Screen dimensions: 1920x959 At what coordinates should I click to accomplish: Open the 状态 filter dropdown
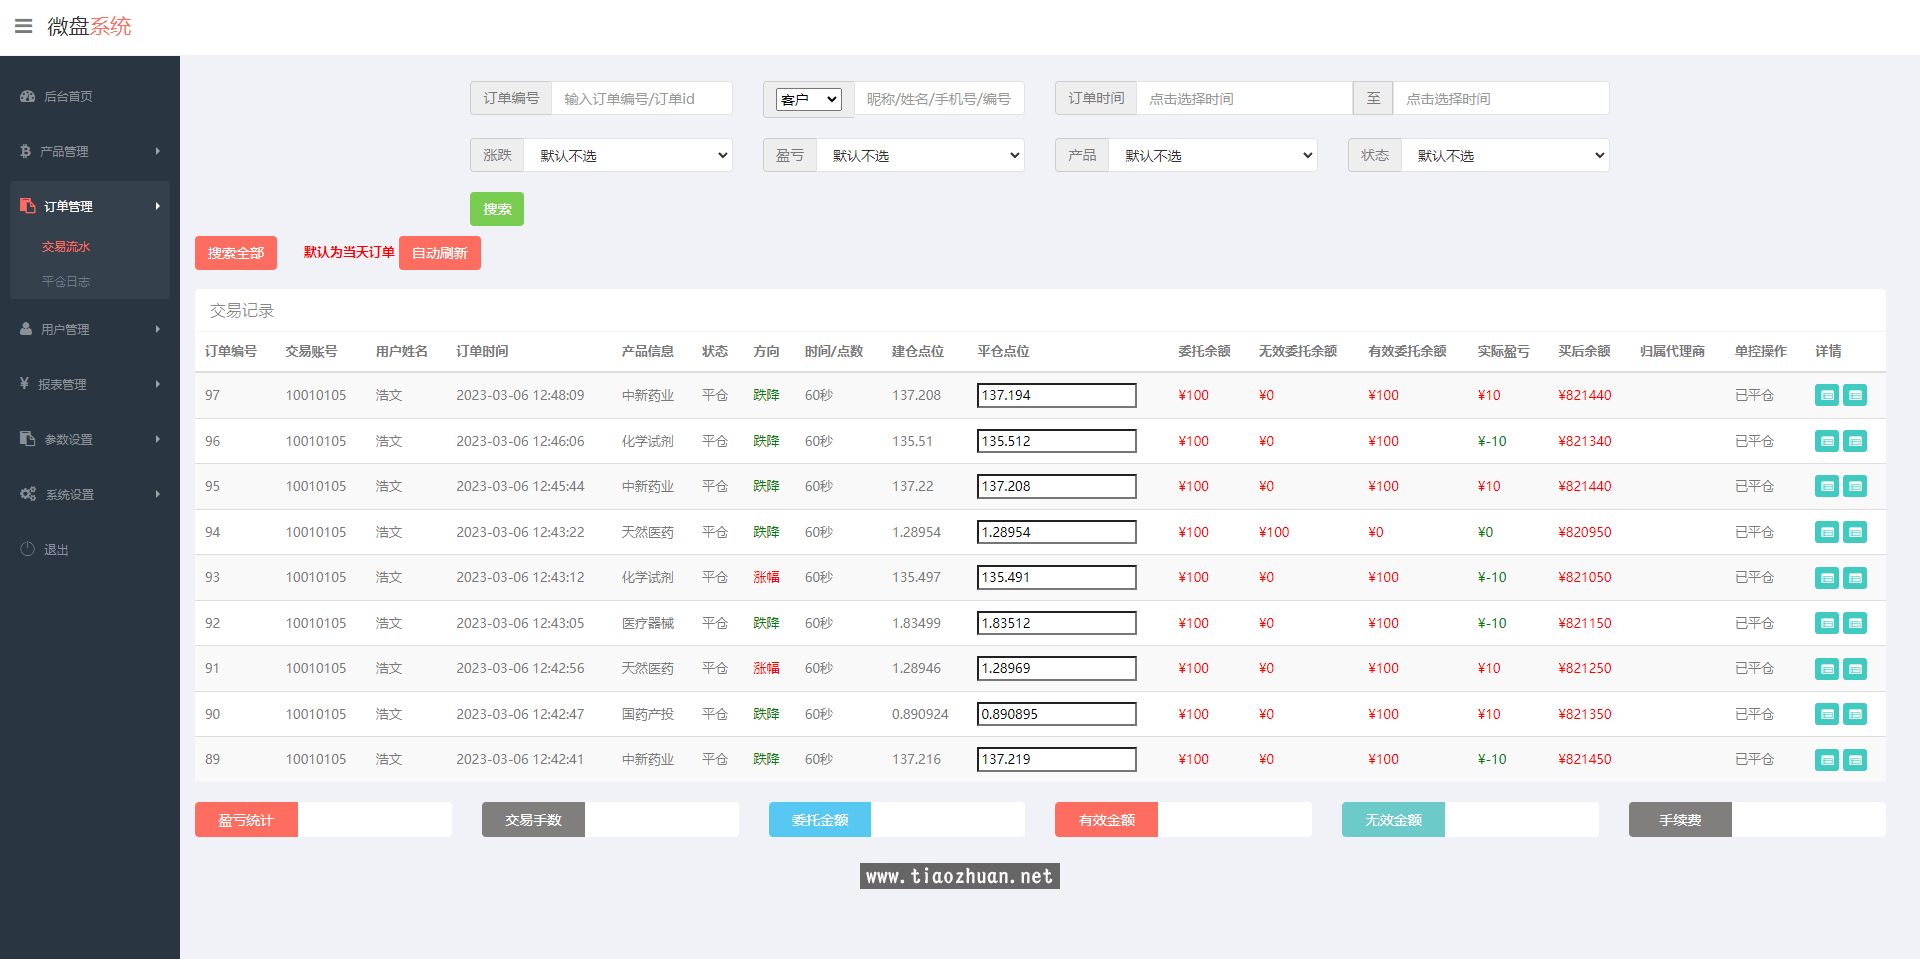(x=1505, y=156)
